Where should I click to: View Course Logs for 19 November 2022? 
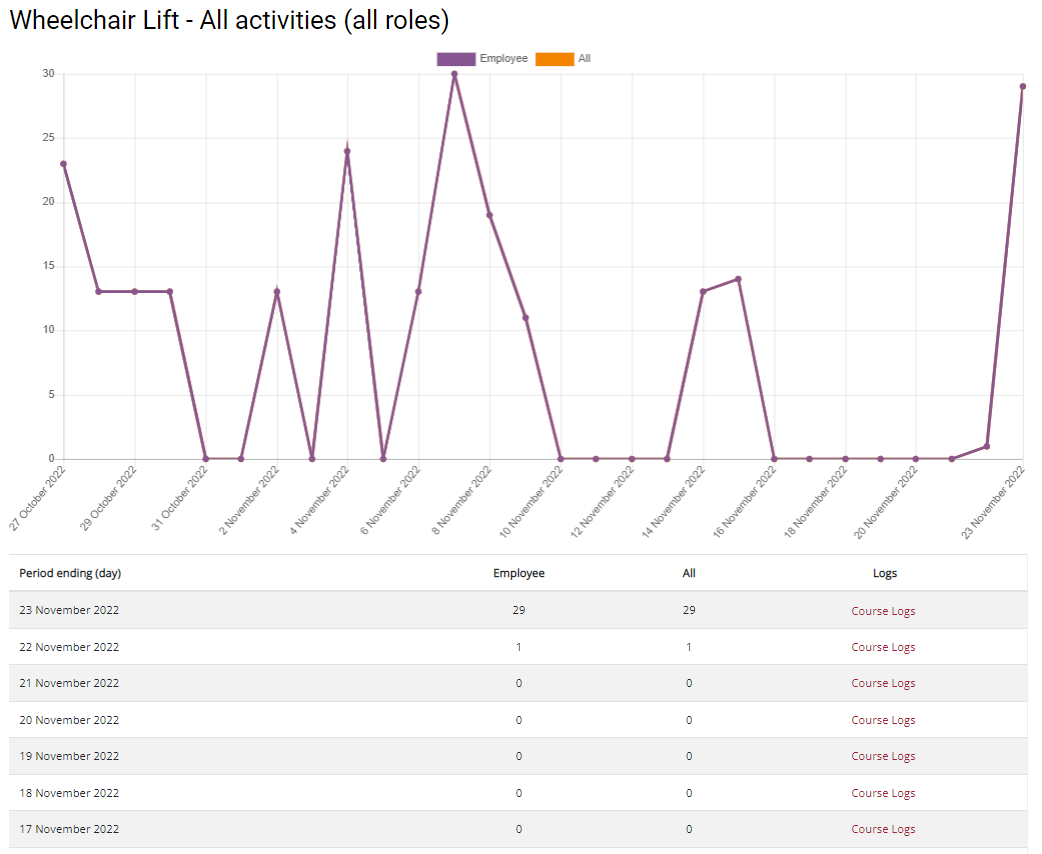point(883,757)
